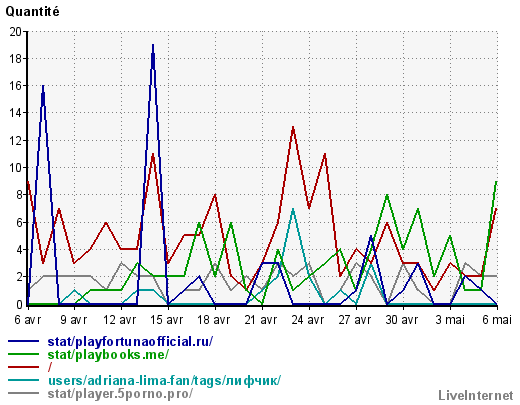Click the blue legend line swatch

tap(23, 341)
